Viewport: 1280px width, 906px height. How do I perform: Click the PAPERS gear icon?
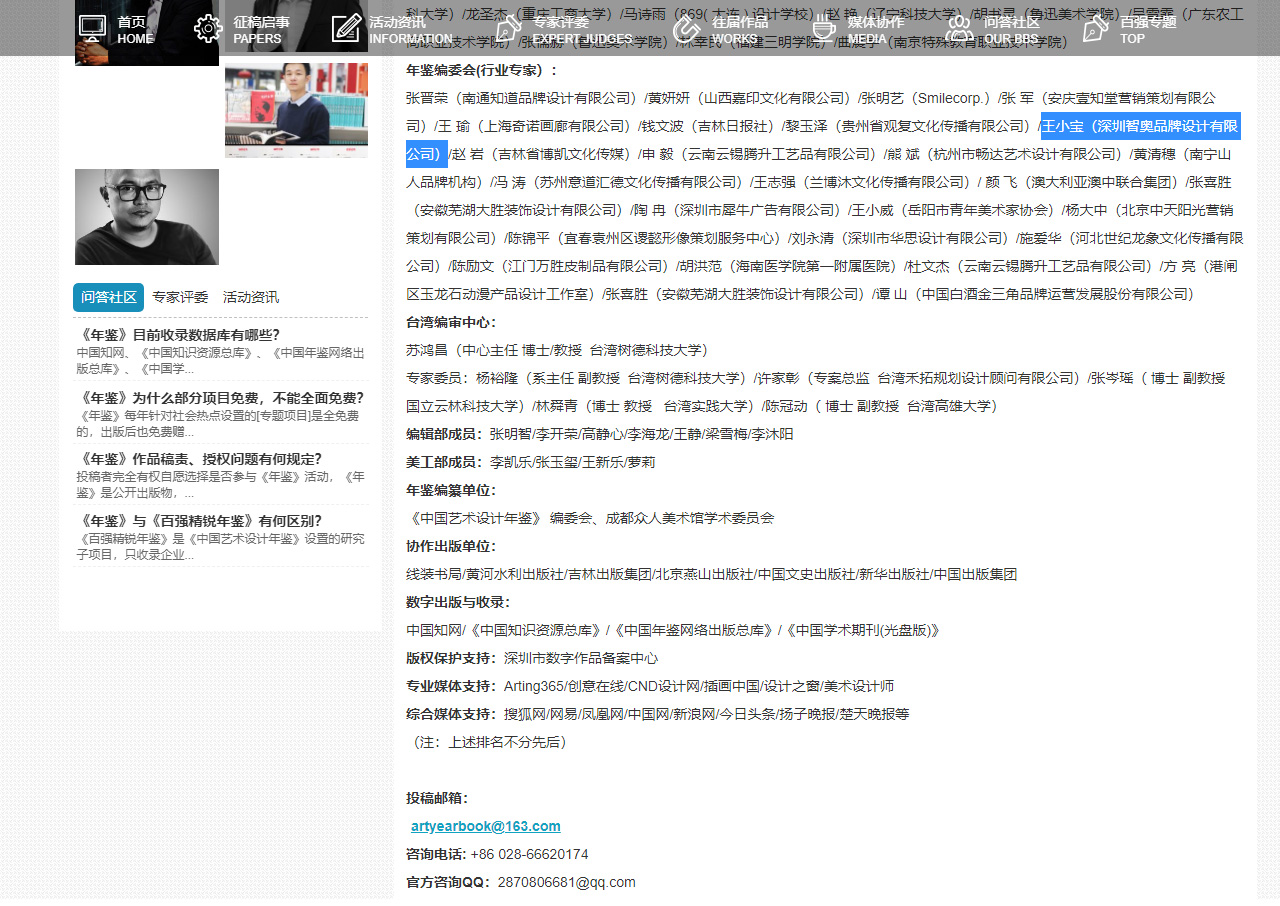(x=208, y=29)
